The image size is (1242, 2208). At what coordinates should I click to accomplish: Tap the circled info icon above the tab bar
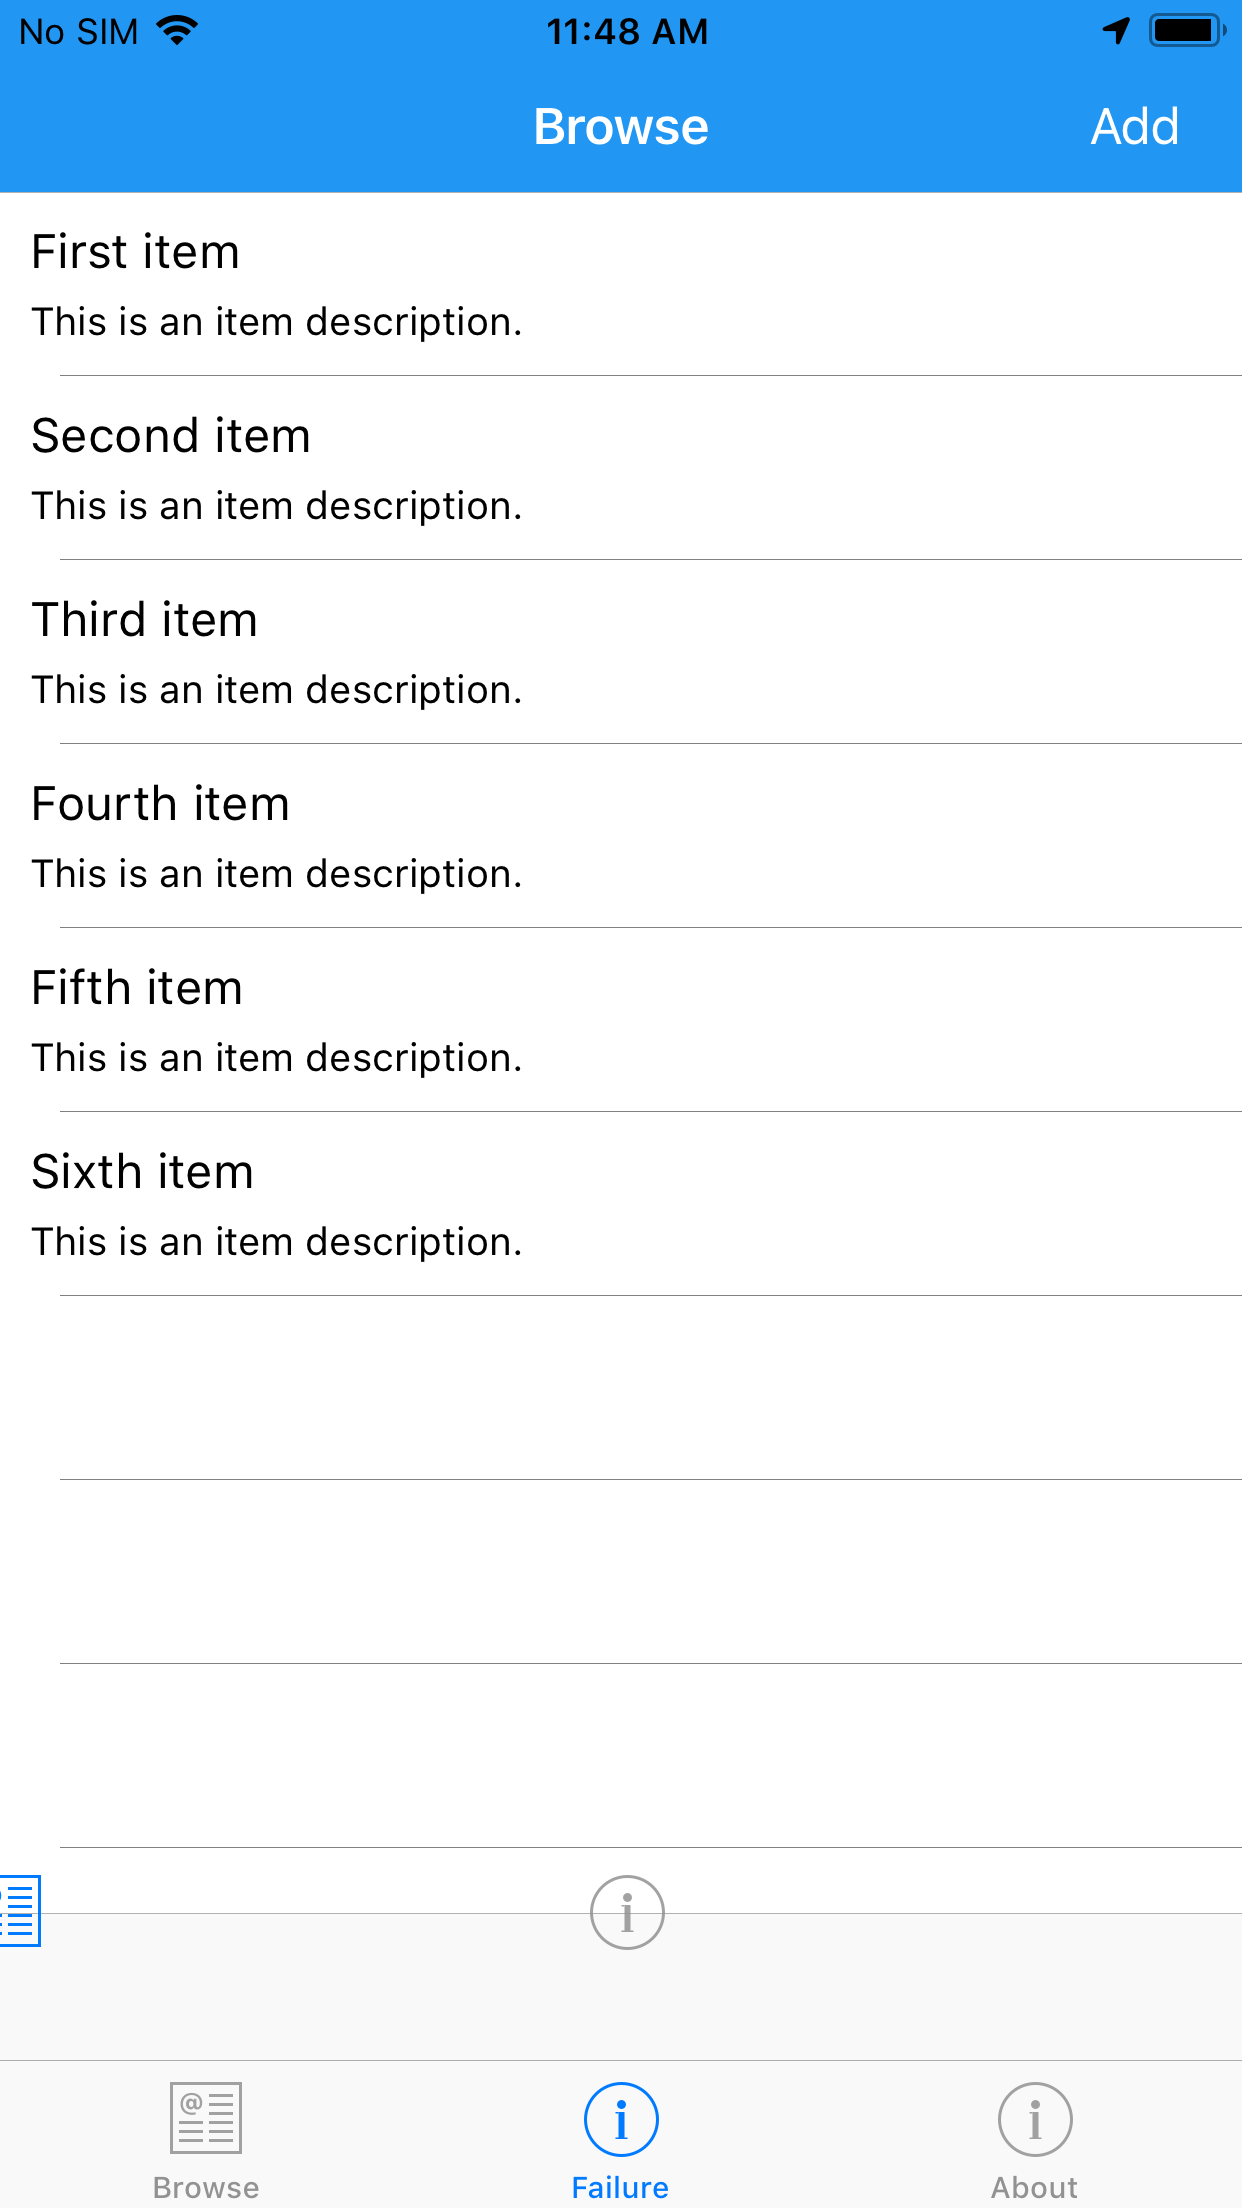(626, 1912)
